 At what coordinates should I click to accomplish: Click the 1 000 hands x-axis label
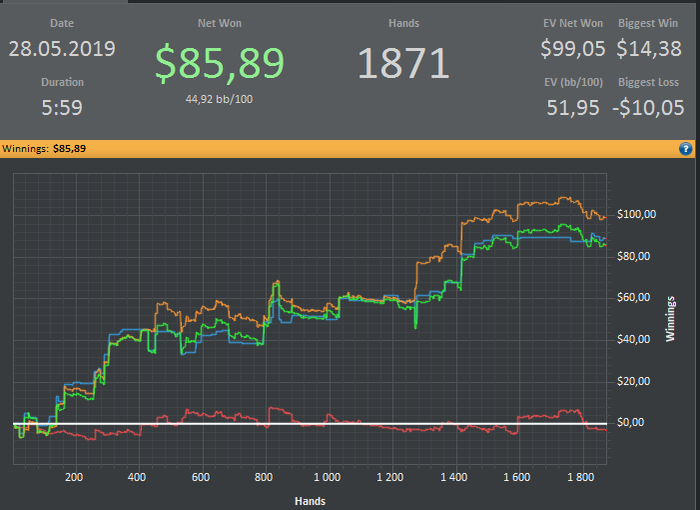coord(327,477)
